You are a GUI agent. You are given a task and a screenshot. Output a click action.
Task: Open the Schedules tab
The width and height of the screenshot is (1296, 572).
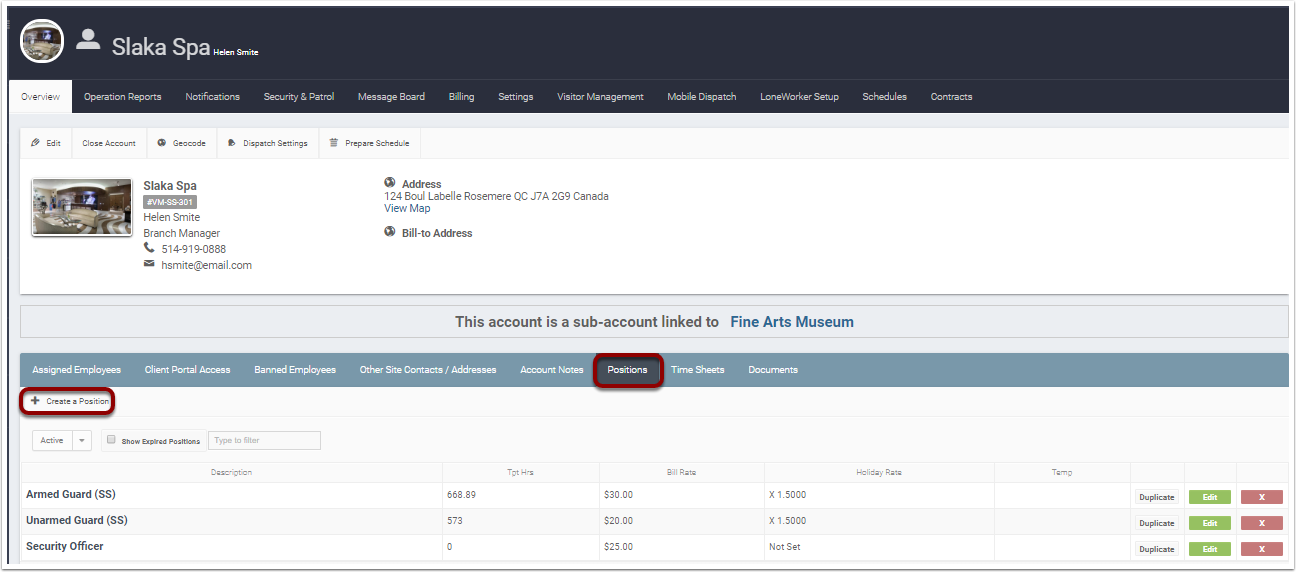point(884,97)
